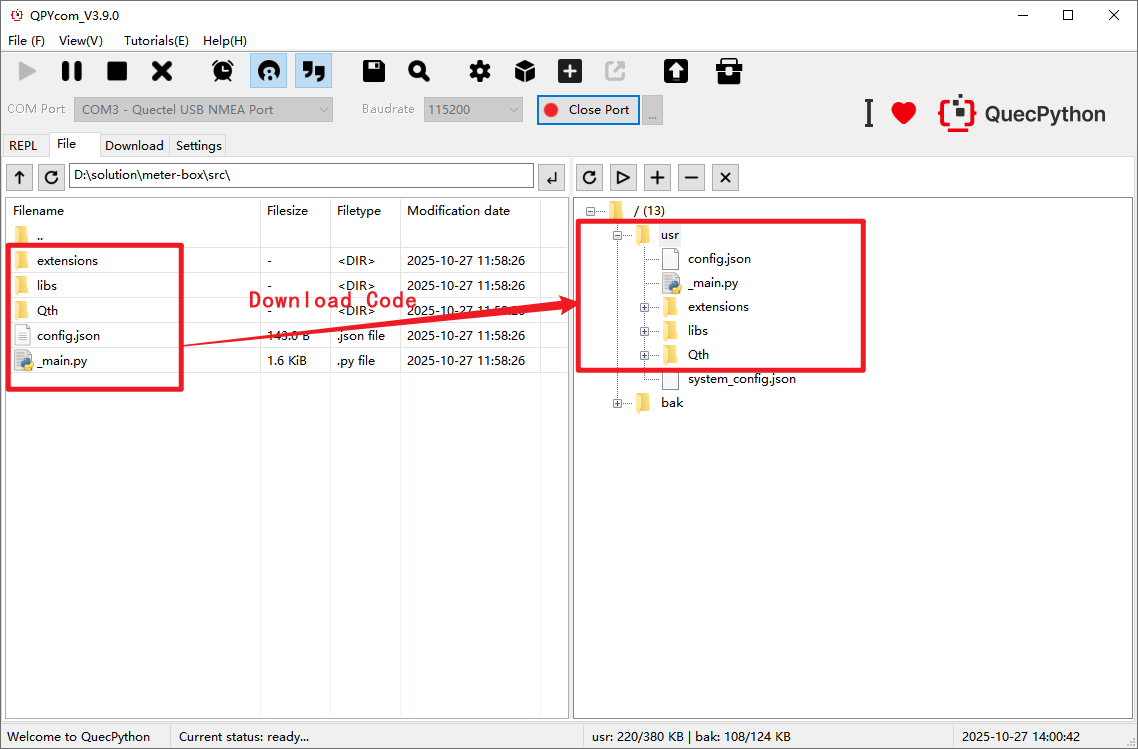Click the Close Port button
Viewport: 1138px width, 749px height.
point(588,109)
